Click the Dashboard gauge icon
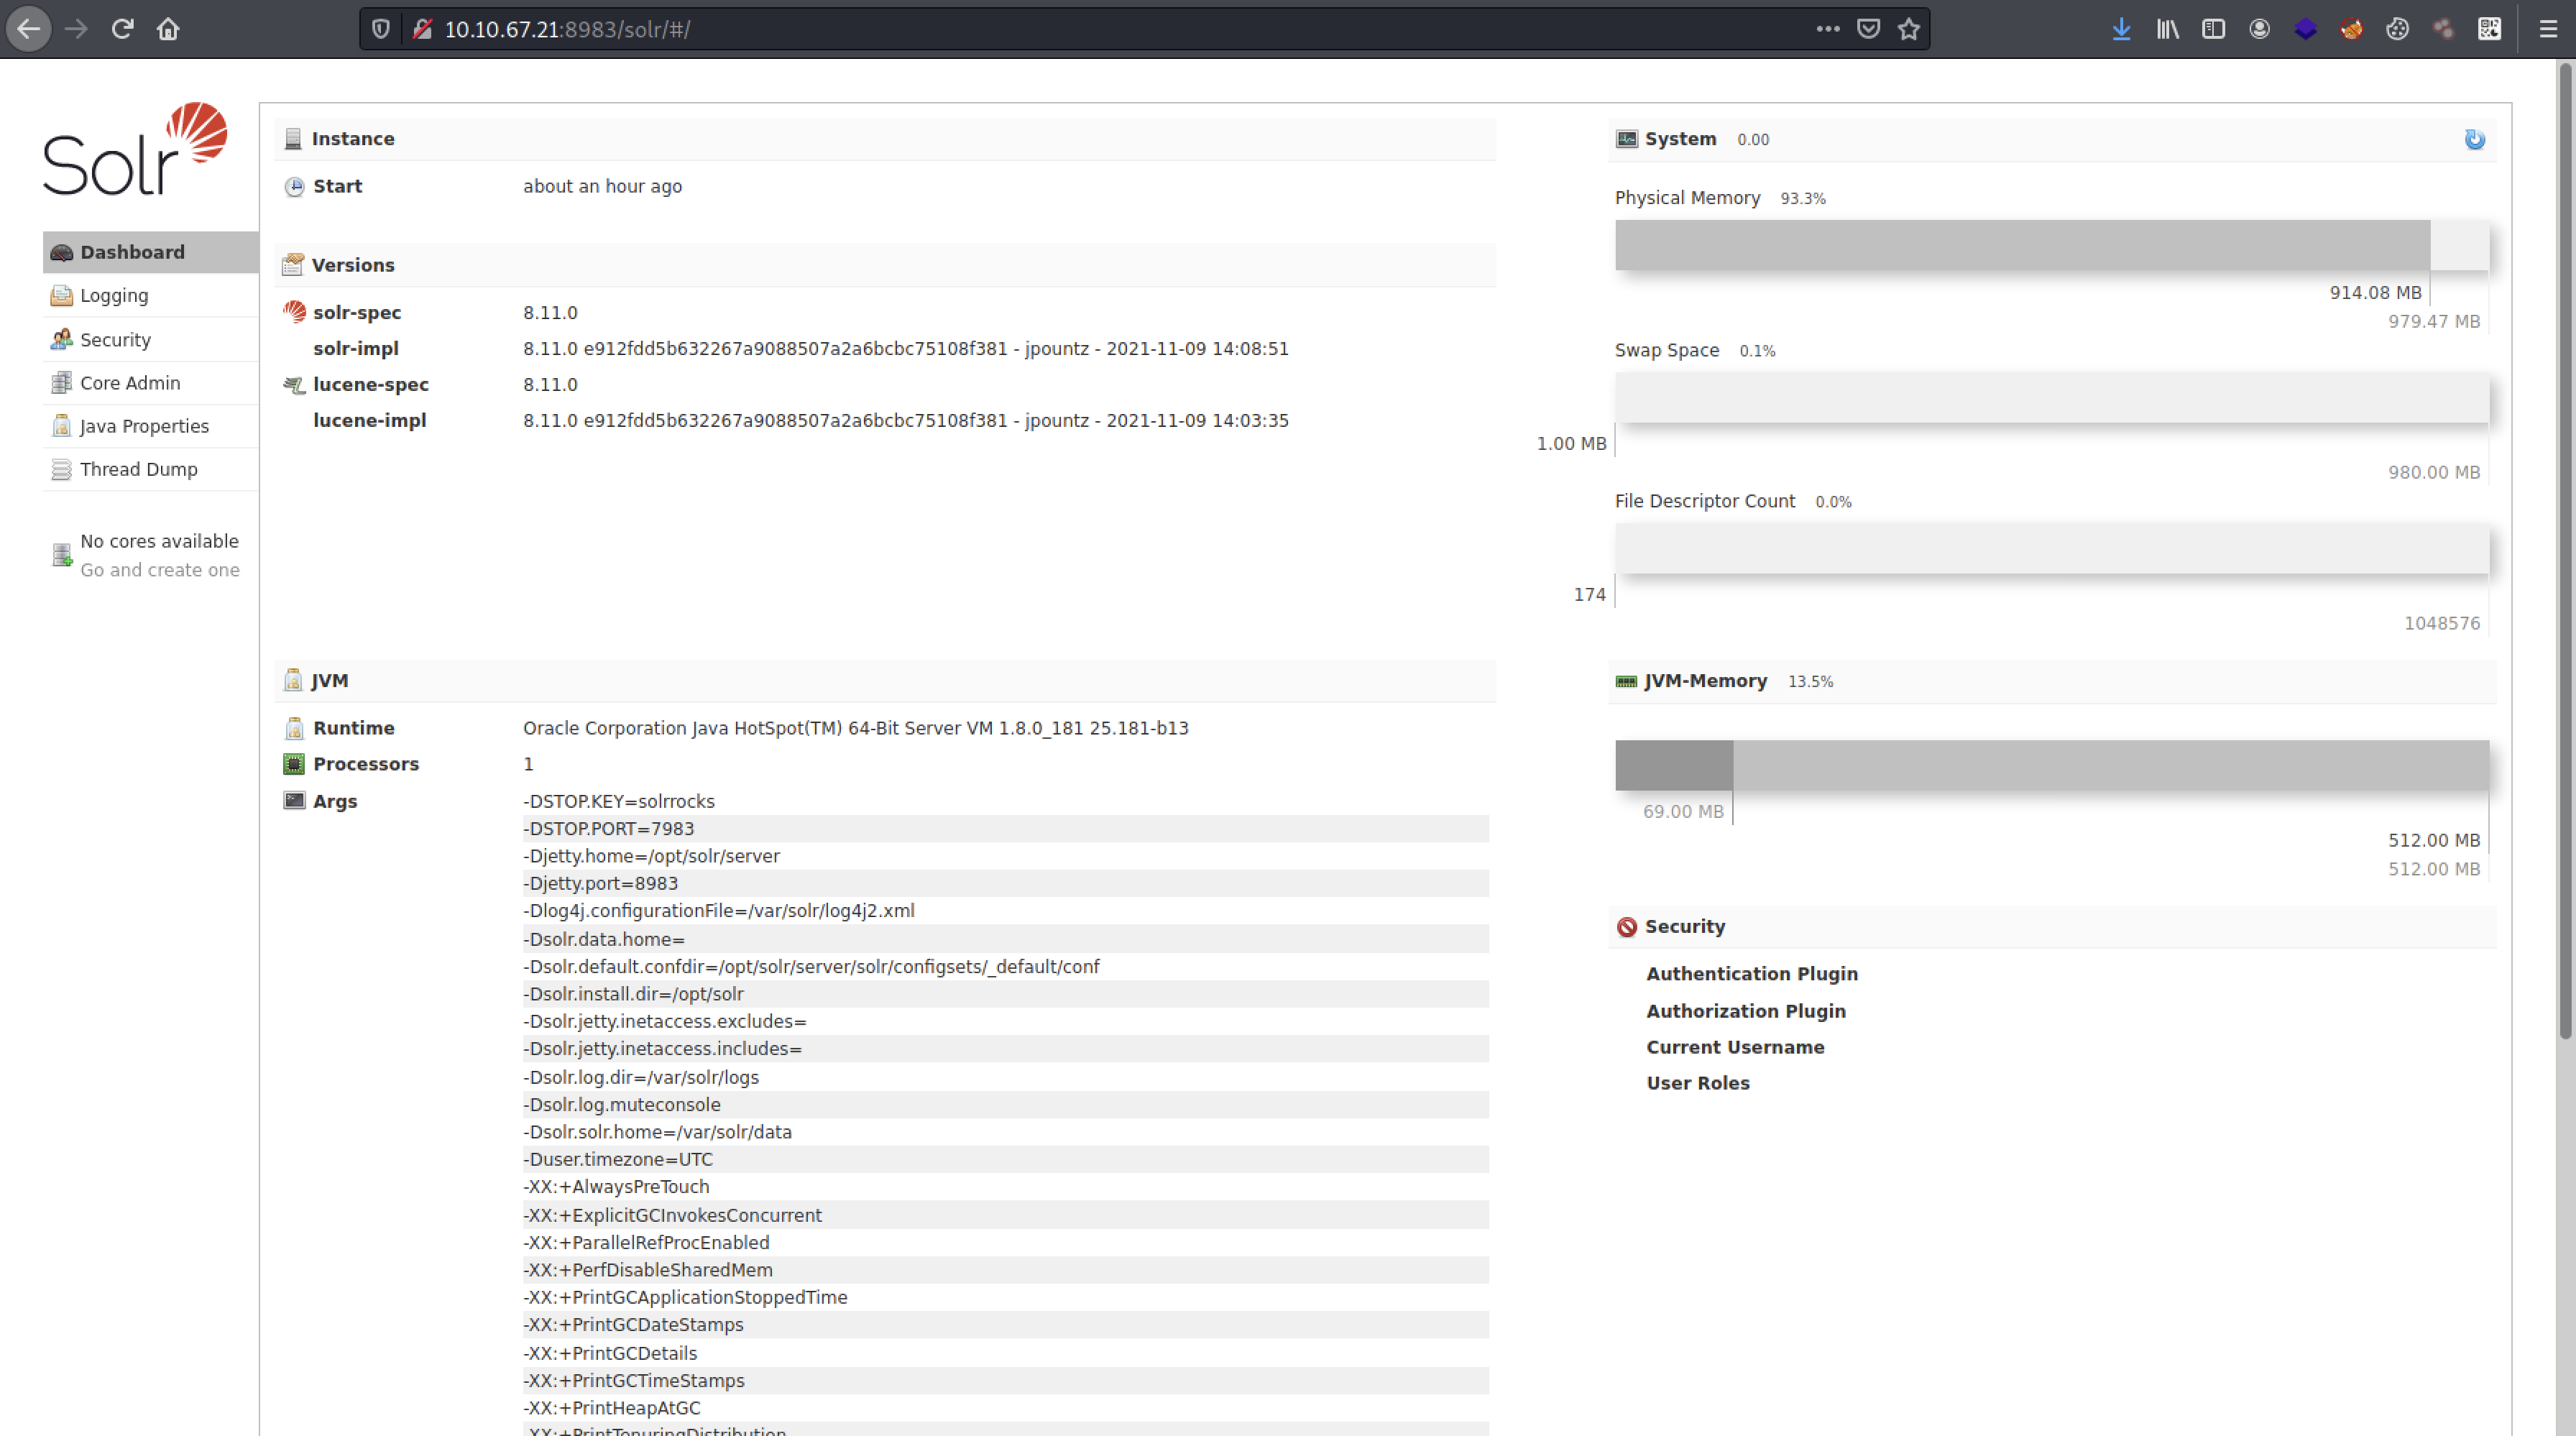Viewport: 2576px width, 1436px height. coord(61,253)
